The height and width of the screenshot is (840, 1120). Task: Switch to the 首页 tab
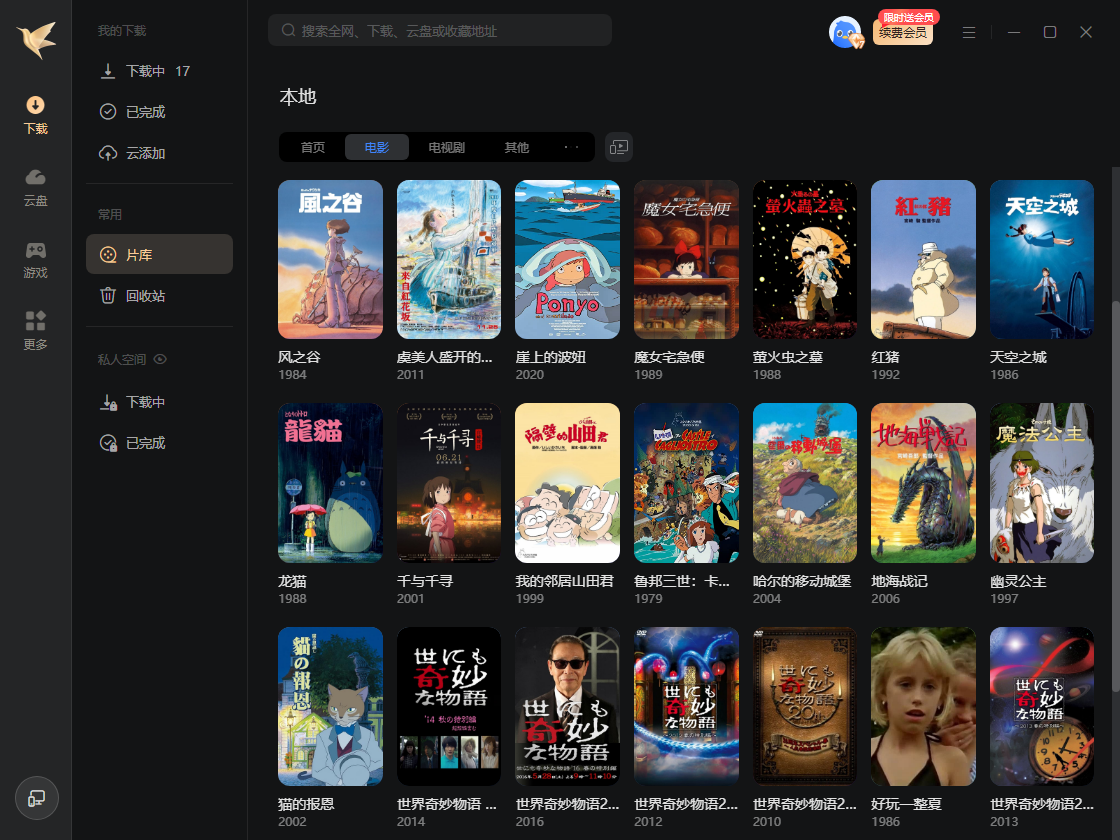pyautogui.click(x=313, y=147)
